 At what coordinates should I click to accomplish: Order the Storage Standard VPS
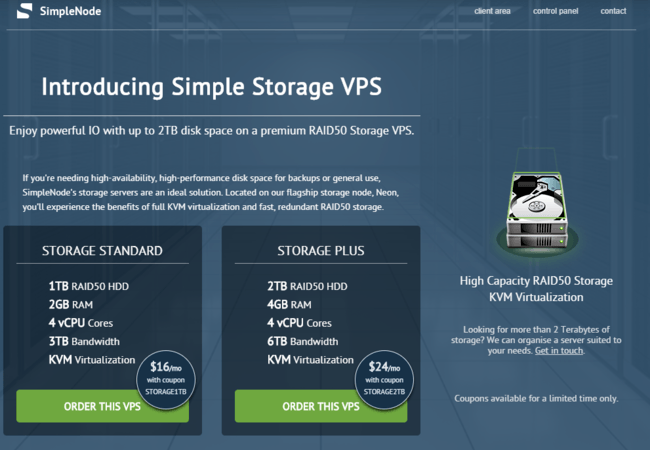tap(102, 406)
